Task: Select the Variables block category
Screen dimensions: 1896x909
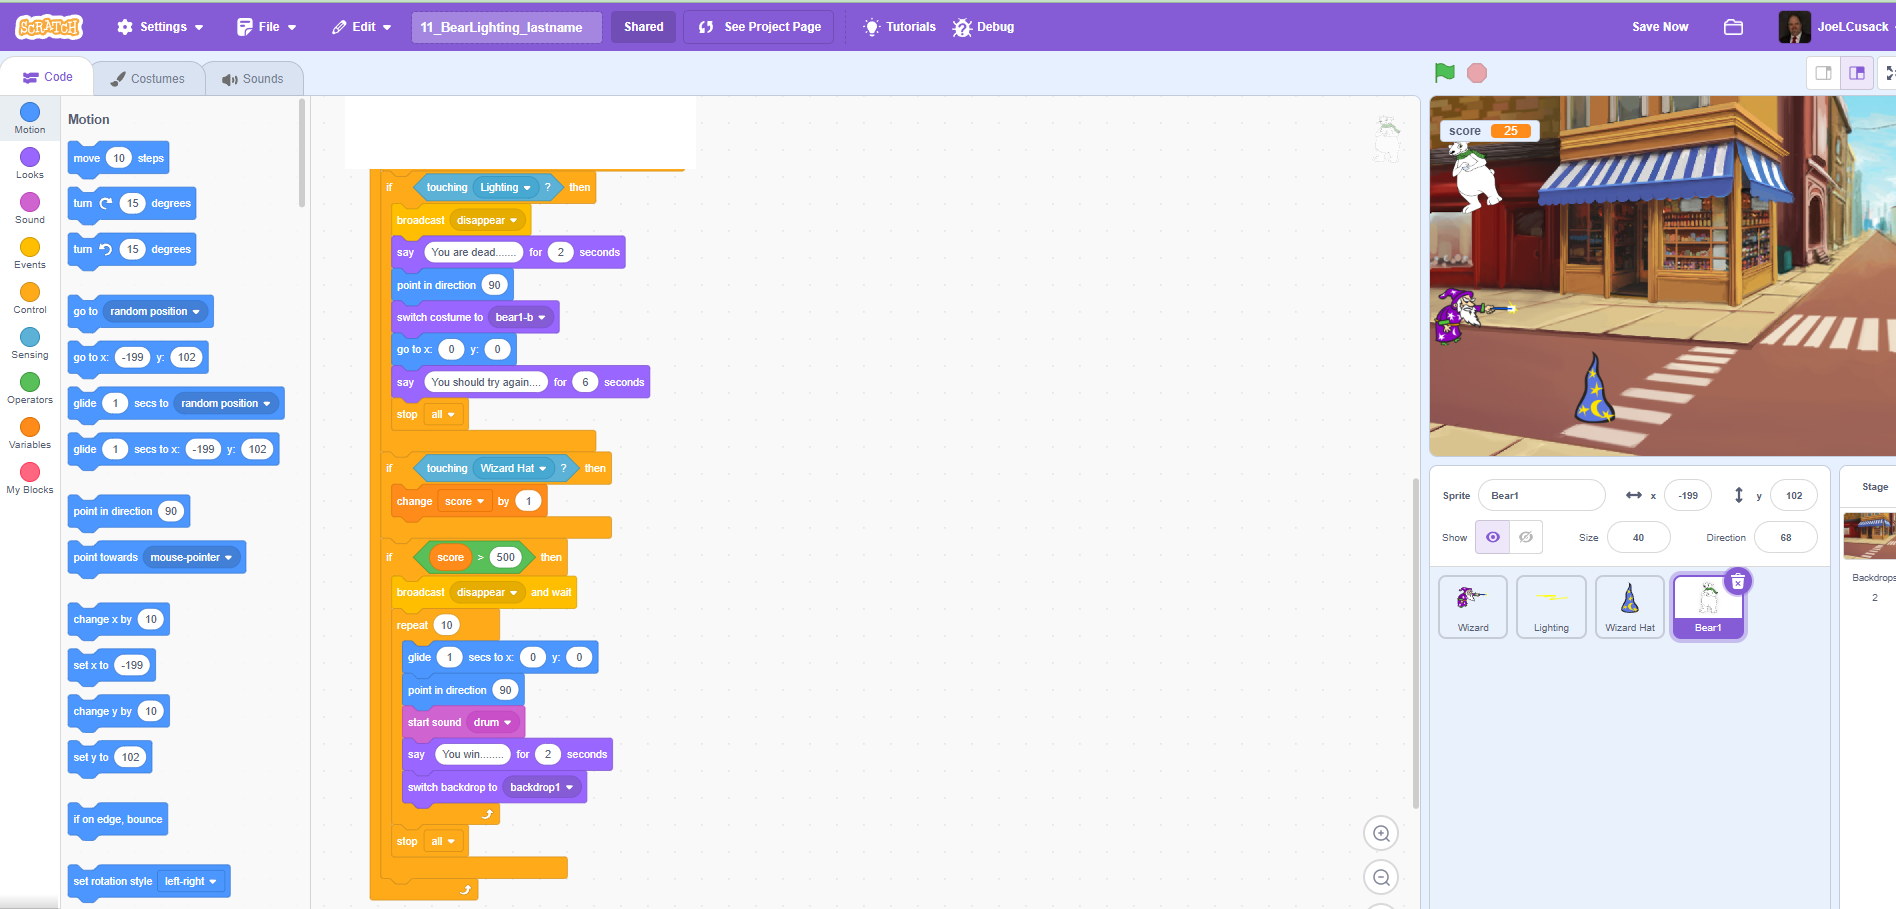Action: click(30, 433)
